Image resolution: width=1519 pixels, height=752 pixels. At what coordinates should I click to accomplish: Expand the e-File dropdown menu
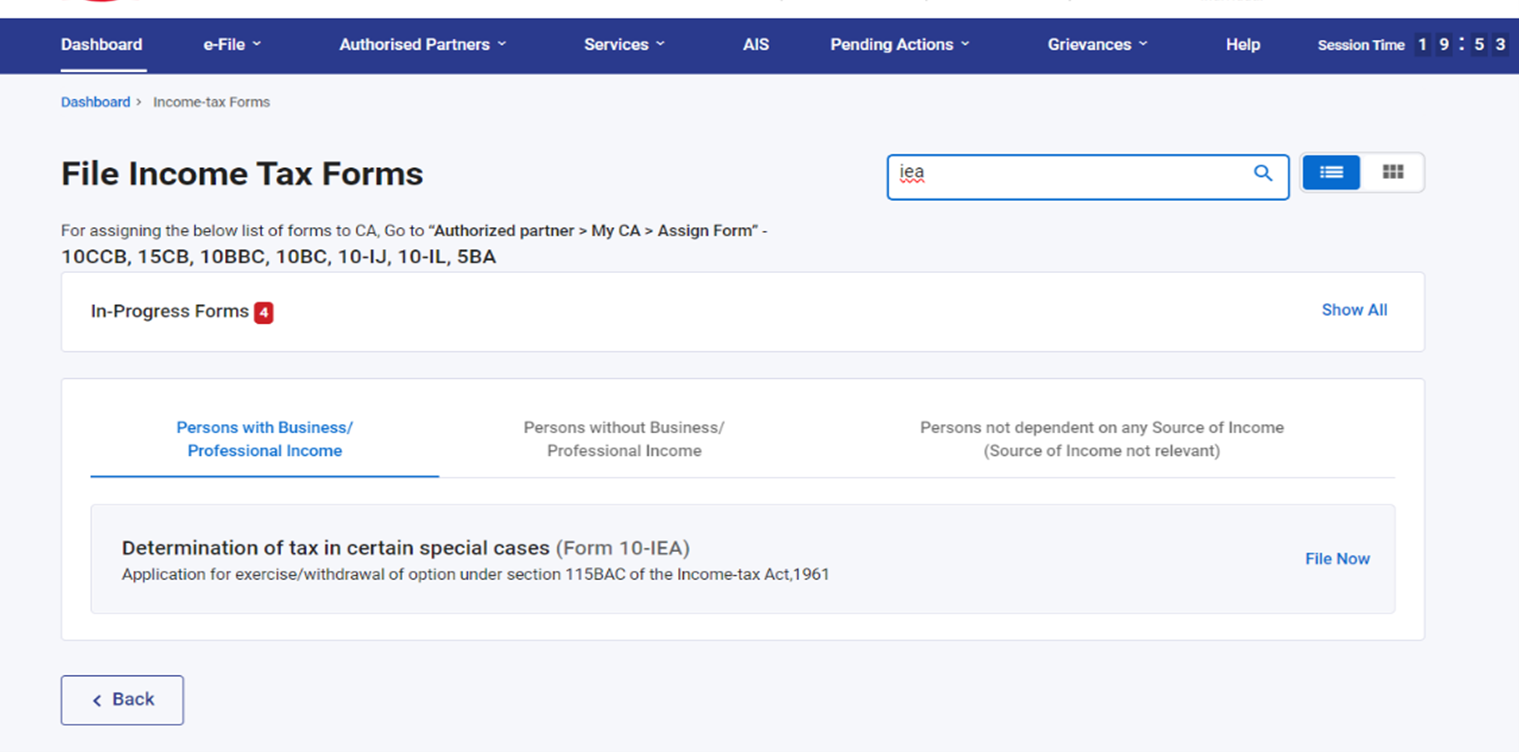point(231,45)
